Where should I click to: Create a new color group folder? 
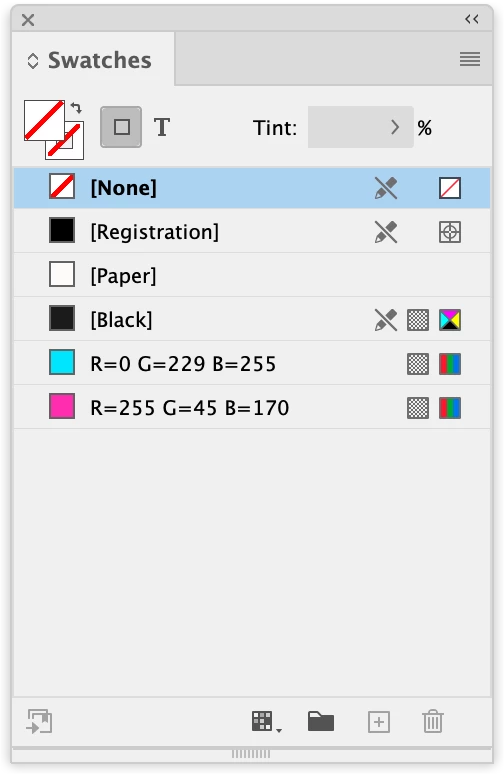[x=321, y=721]
